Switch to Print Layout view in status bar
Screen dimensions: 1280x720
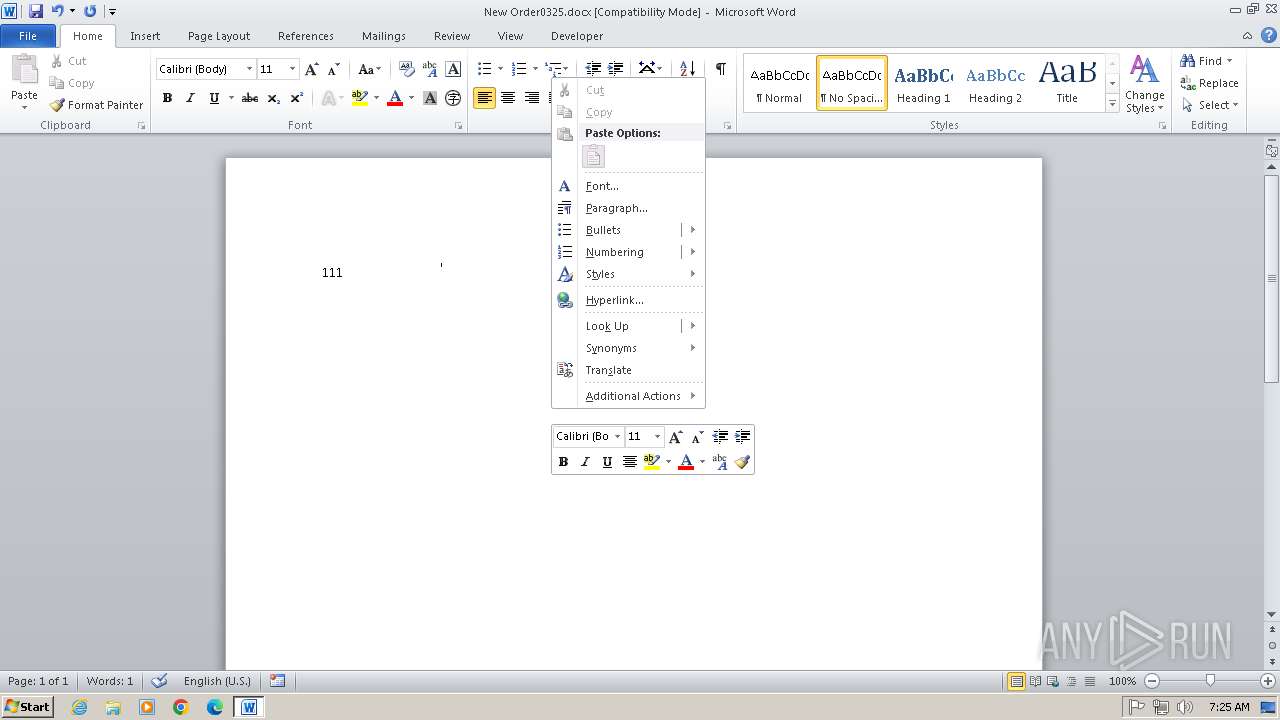(x=1017, y=681)
